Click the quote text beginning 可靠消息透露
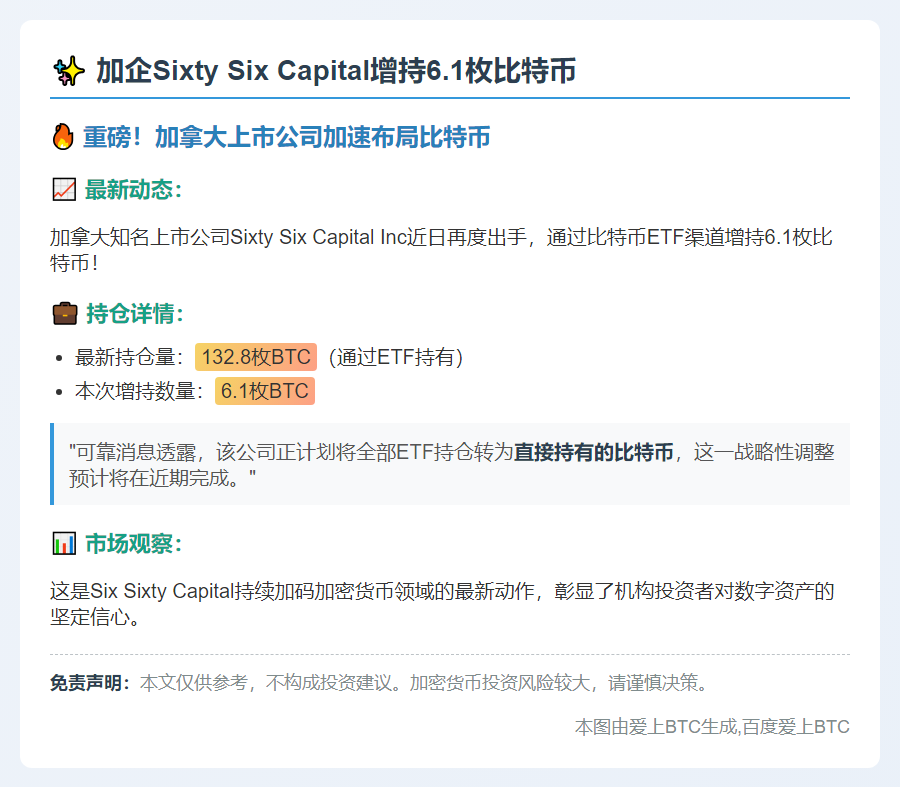 pyautogui.click(x=451, y=465)
